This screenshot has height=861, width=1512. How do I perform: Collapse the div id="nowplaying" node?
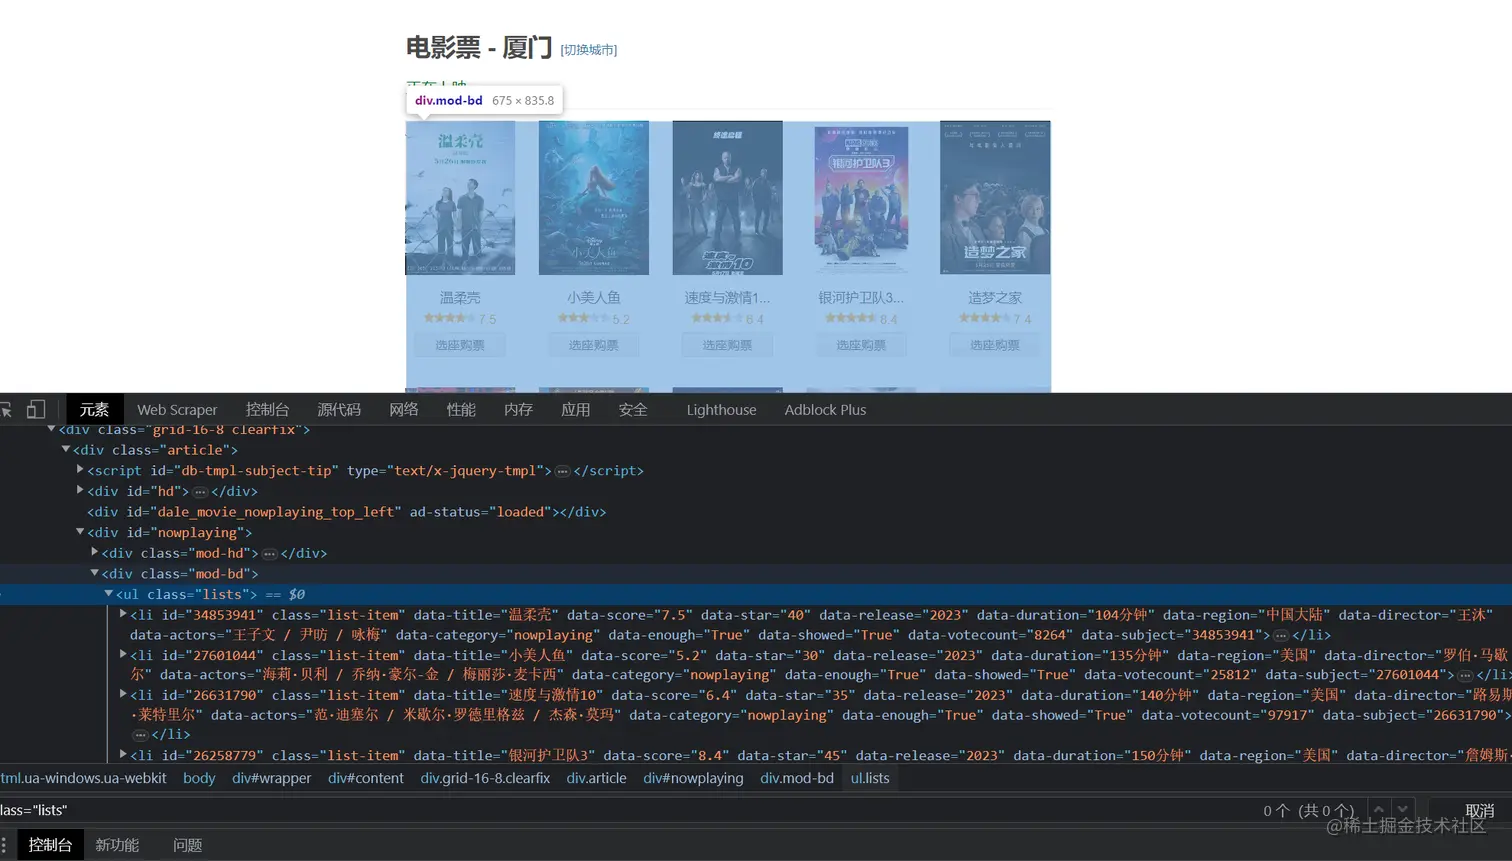tap(80, 531)
